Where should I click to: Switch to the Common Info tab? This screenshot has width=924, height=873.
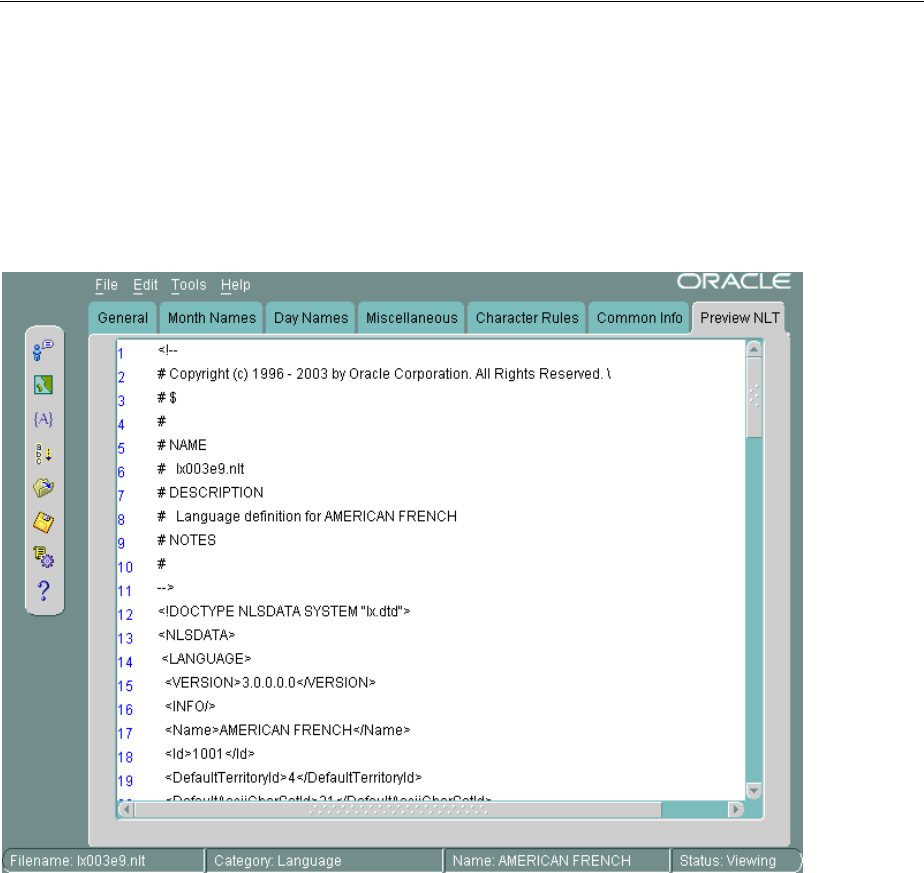tap(639, 318)
